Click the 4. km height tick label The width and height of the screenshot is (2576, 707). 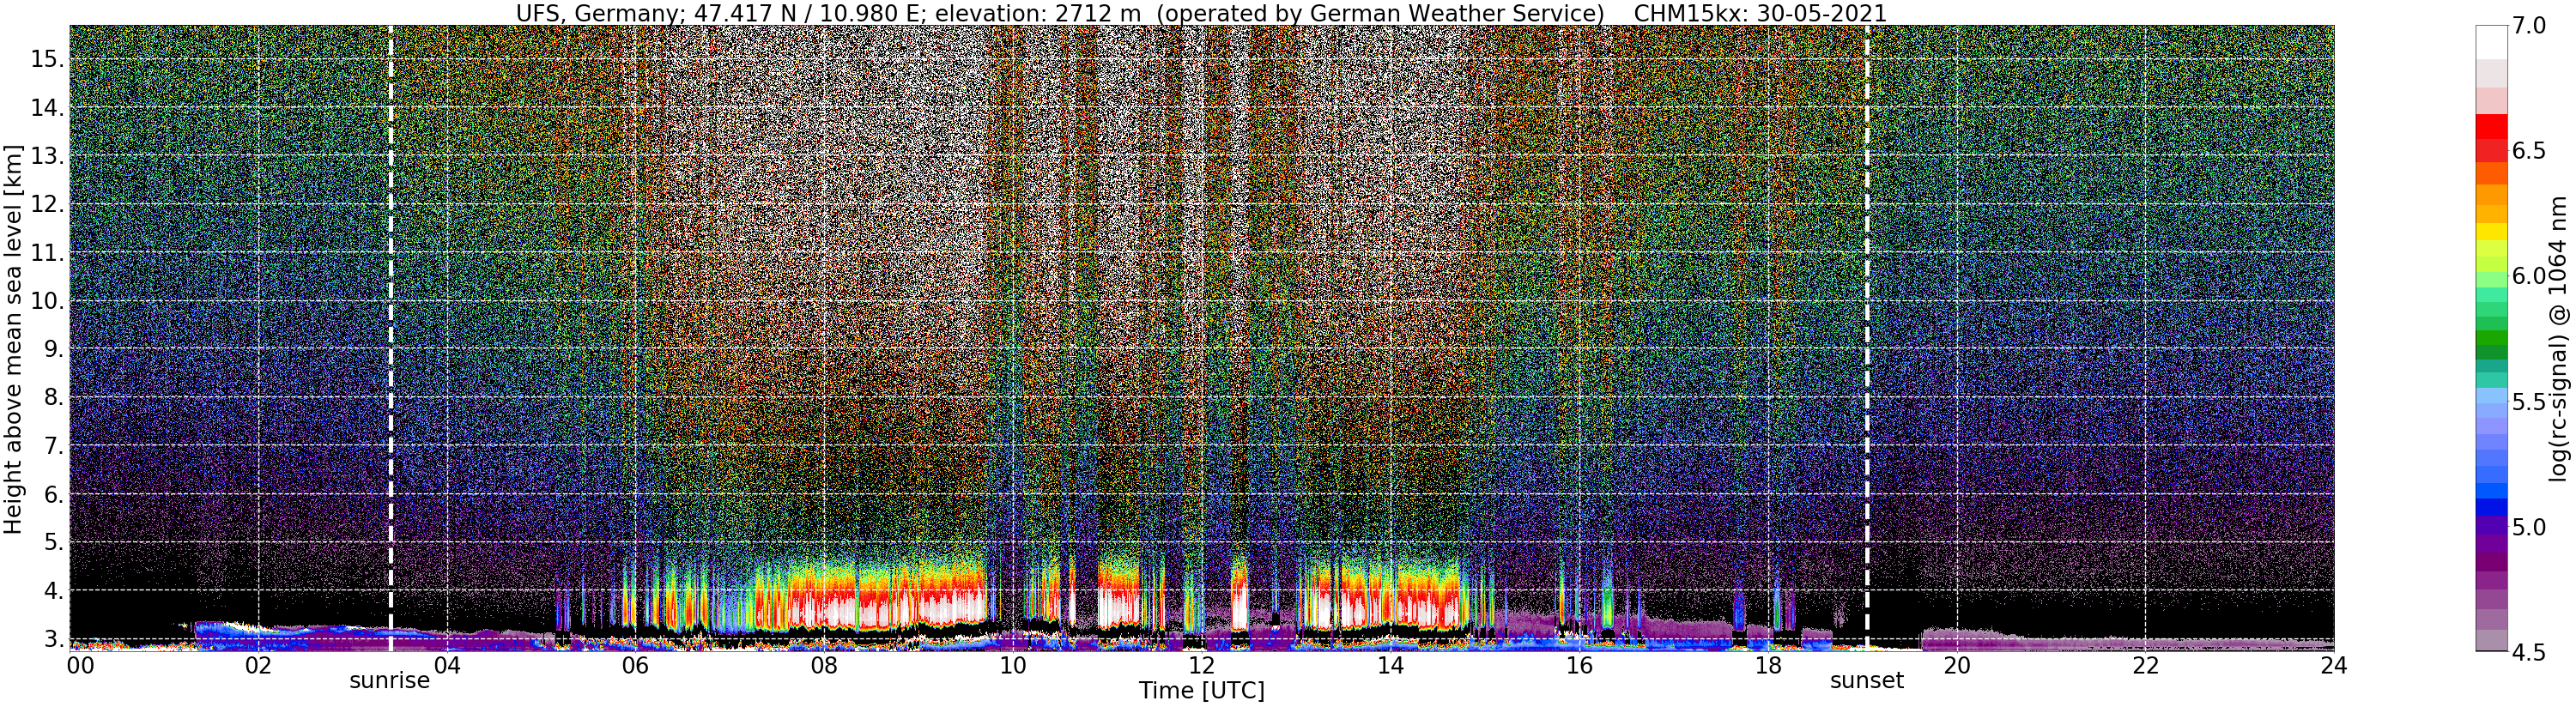53,591
